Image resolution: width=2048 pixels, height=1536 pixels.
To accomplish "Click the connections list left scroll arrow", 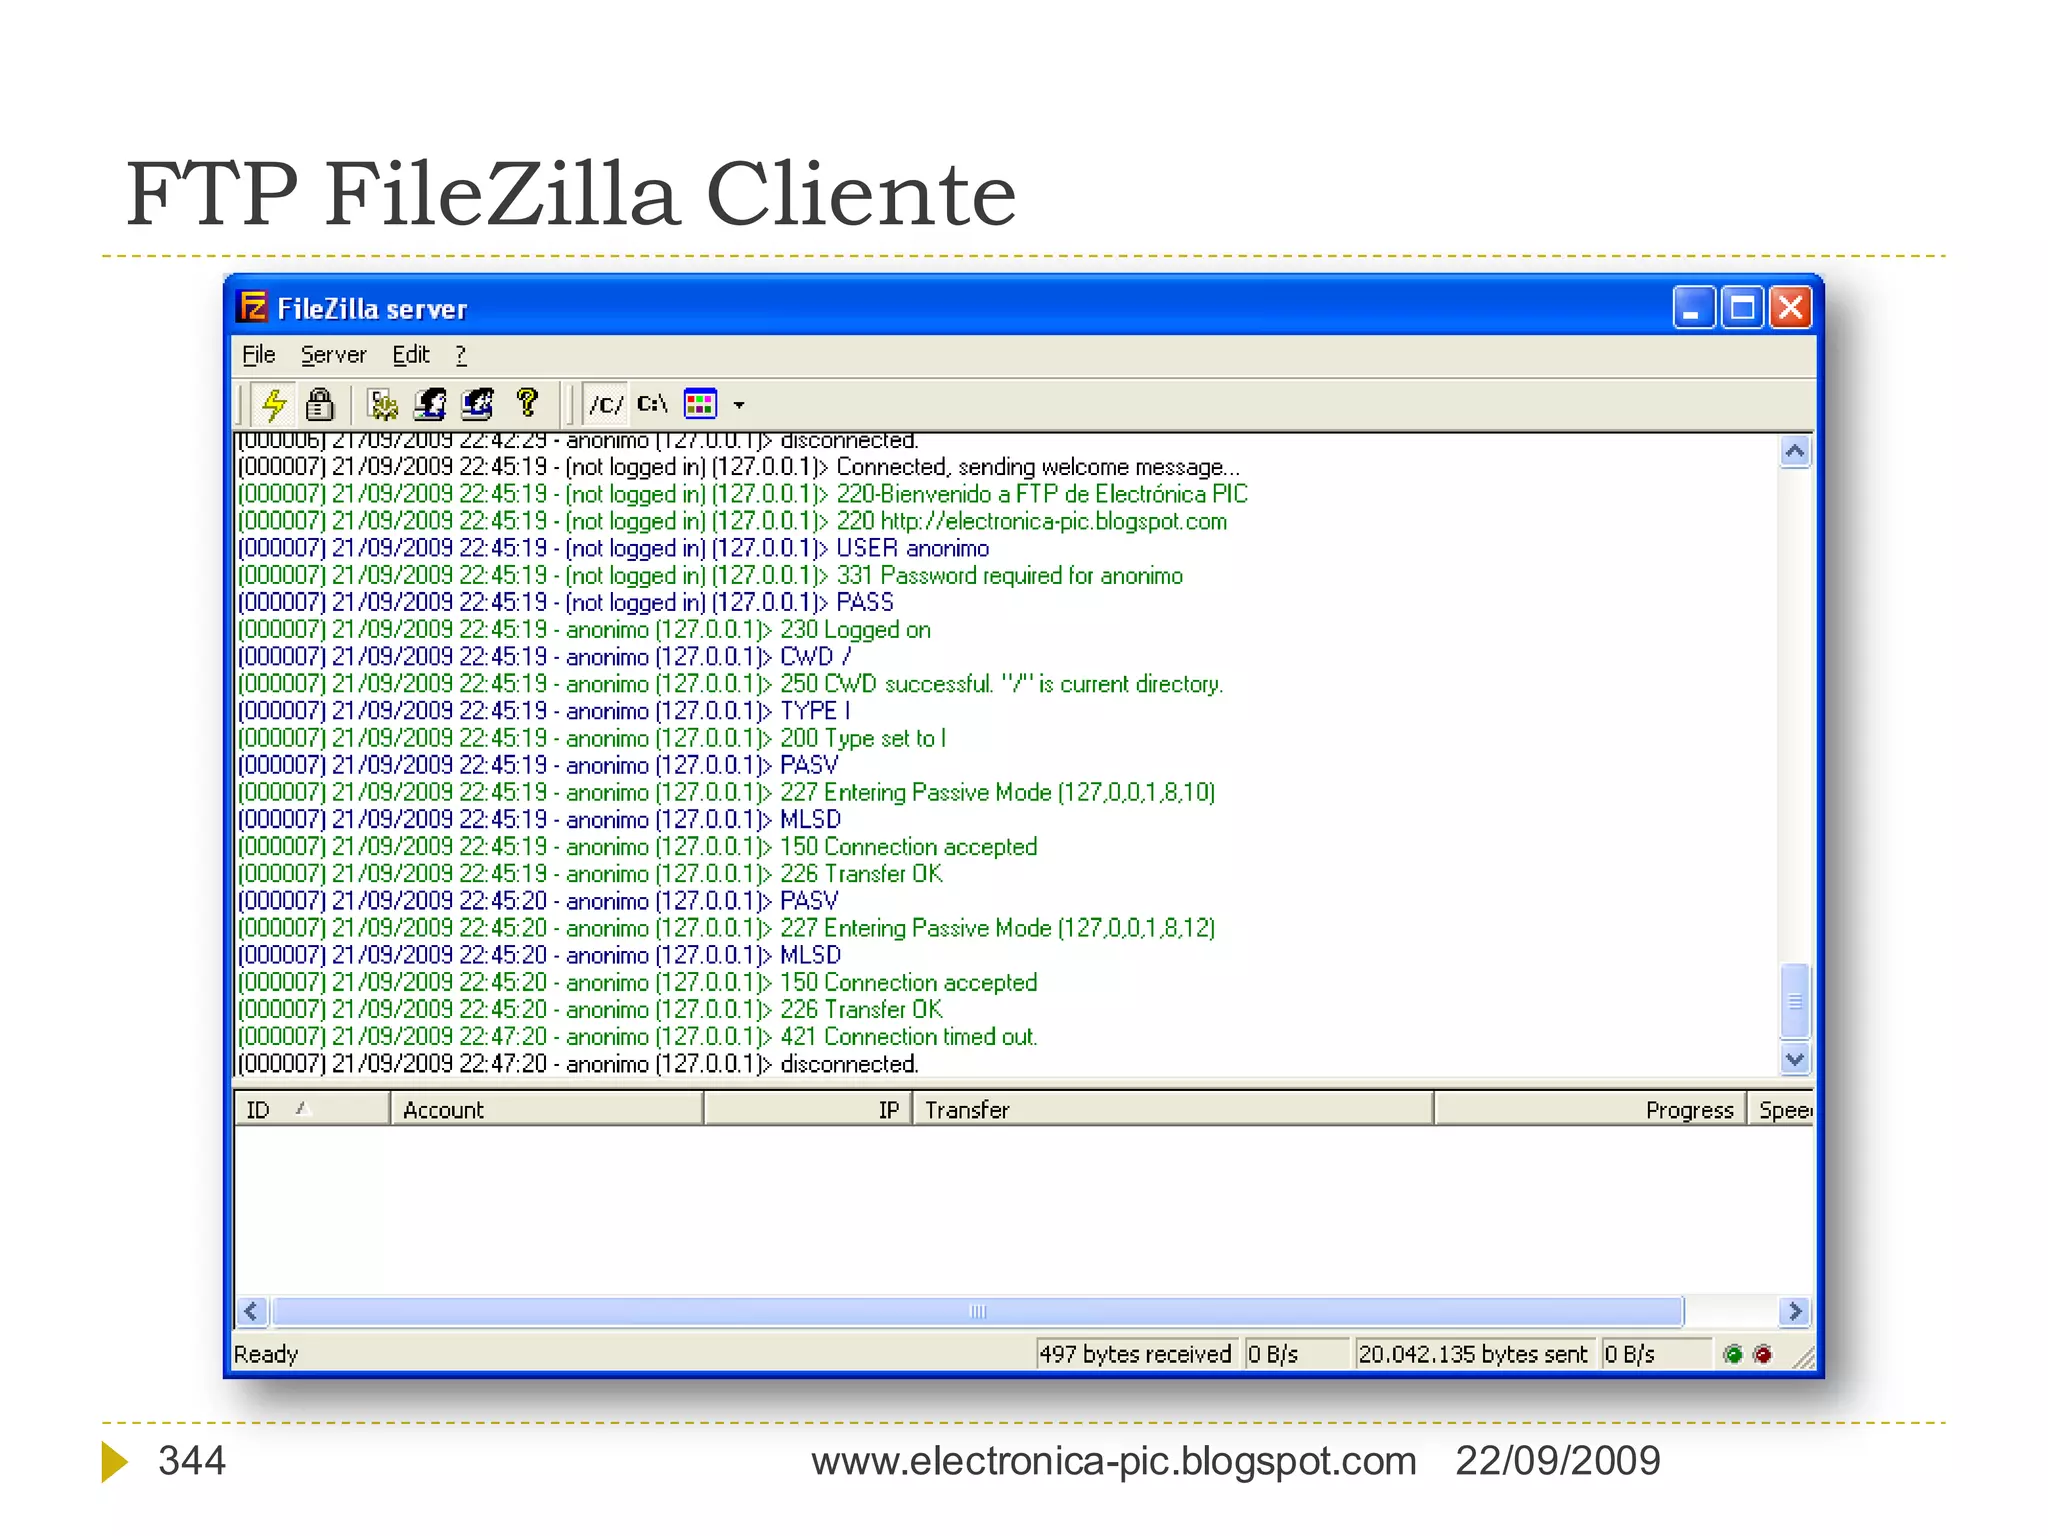I will (x=252, y=1311).
